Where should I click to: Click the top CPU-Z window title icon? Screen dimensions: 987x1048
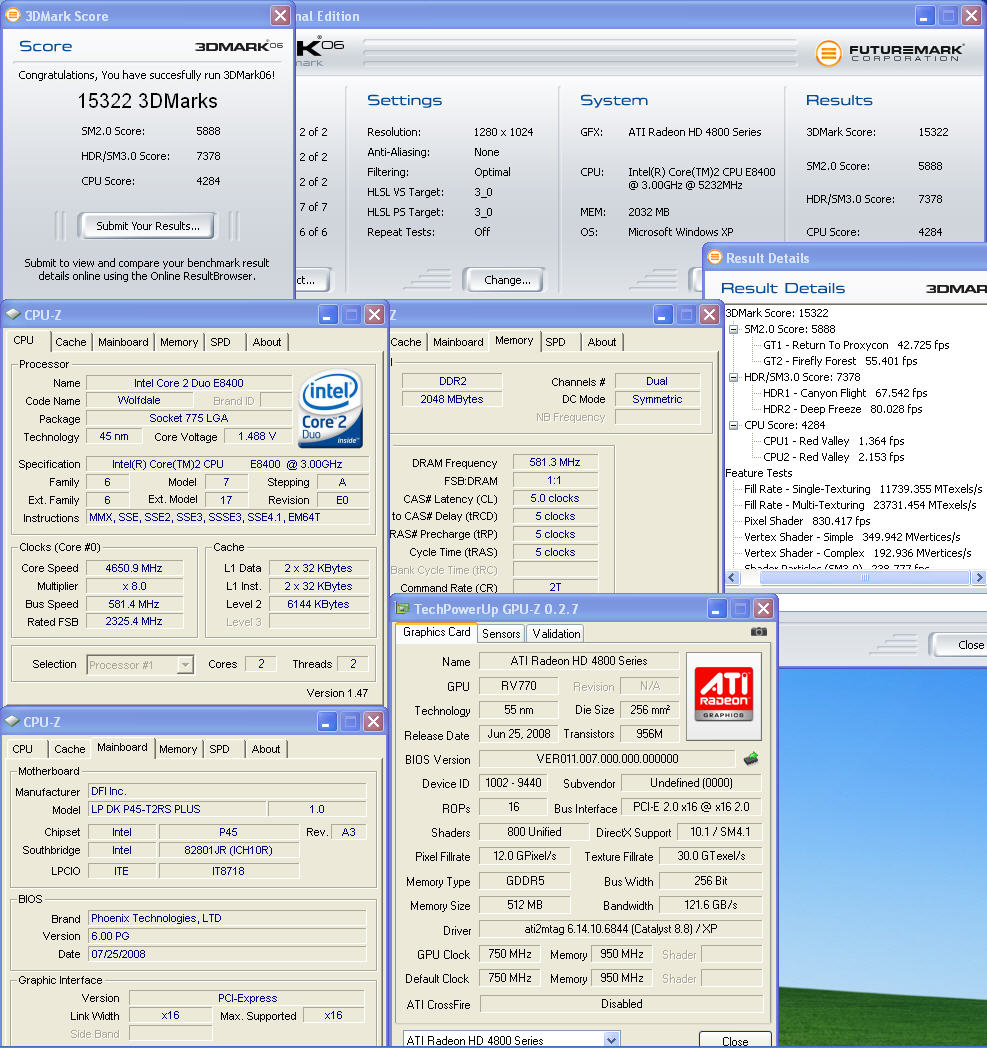[x=13, y=314]
